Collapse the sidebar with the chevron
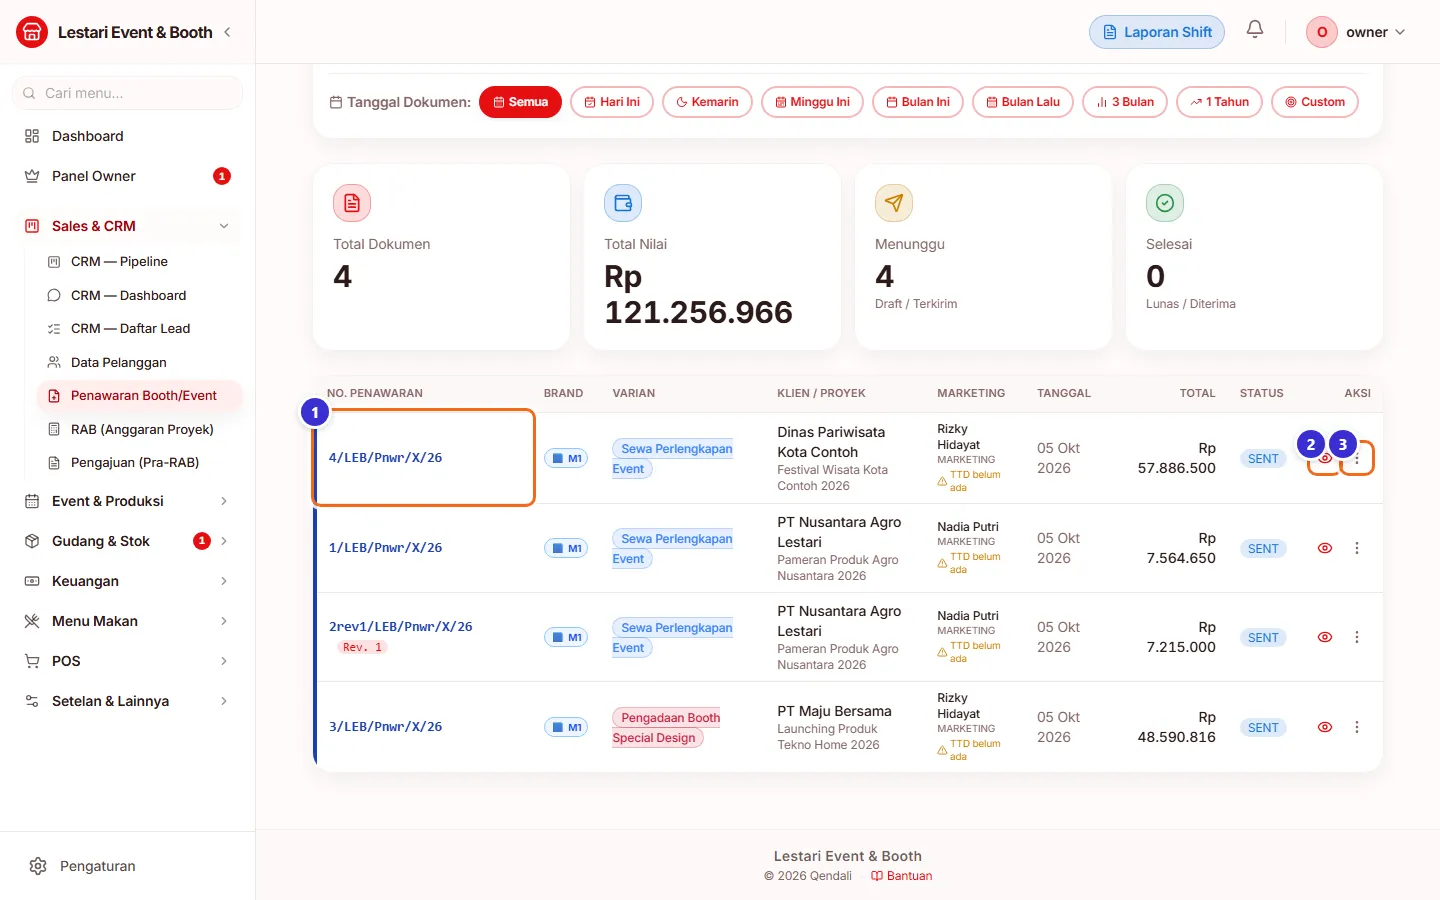This screenshot has height=900, width=1440. pyautogui.click(x=228, y=32)
